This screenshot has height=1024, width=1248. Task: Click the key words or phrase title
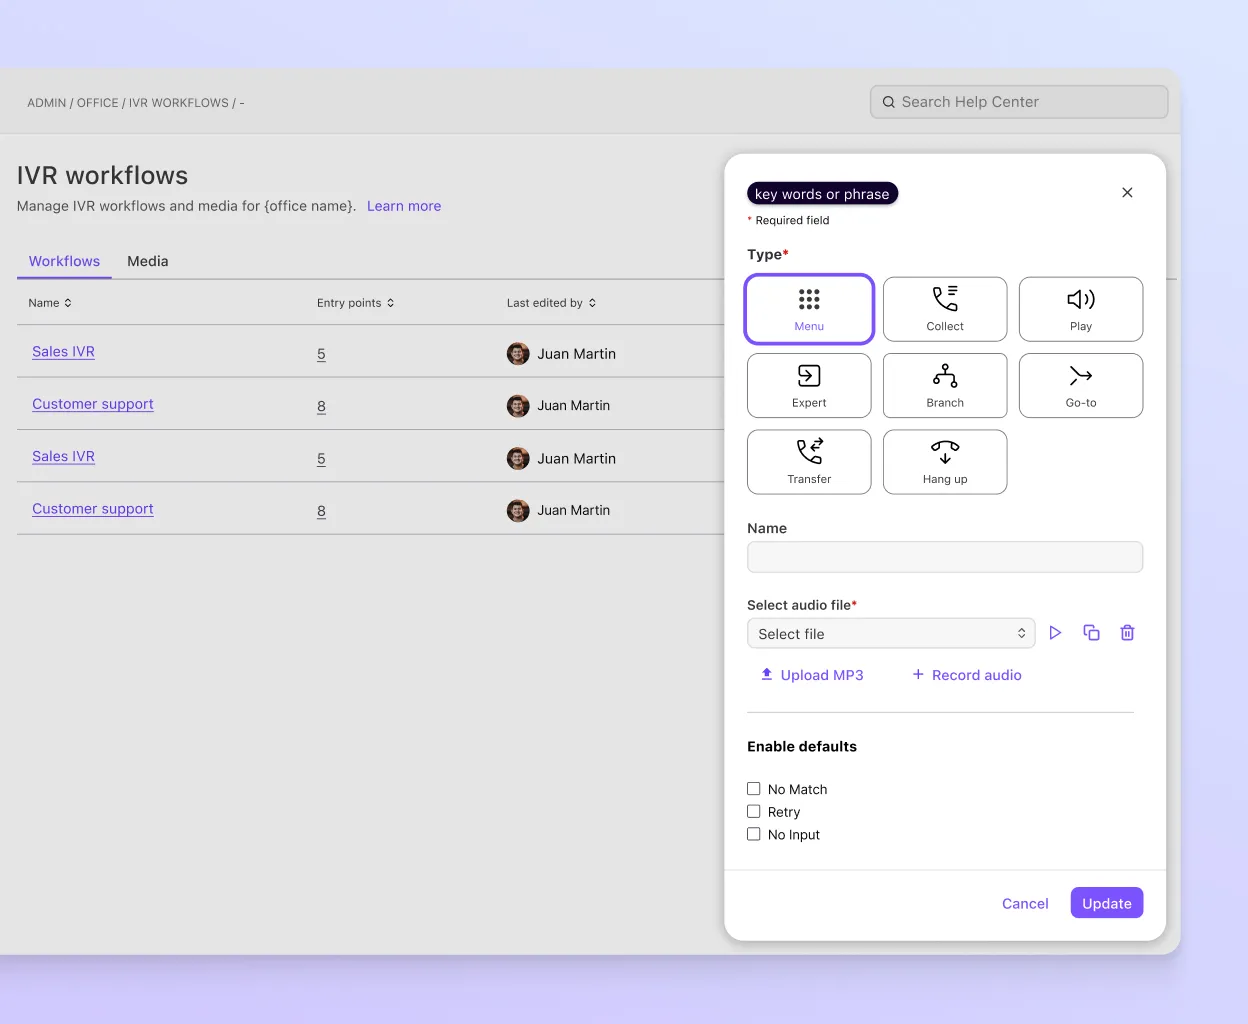[x=822, y=194]
